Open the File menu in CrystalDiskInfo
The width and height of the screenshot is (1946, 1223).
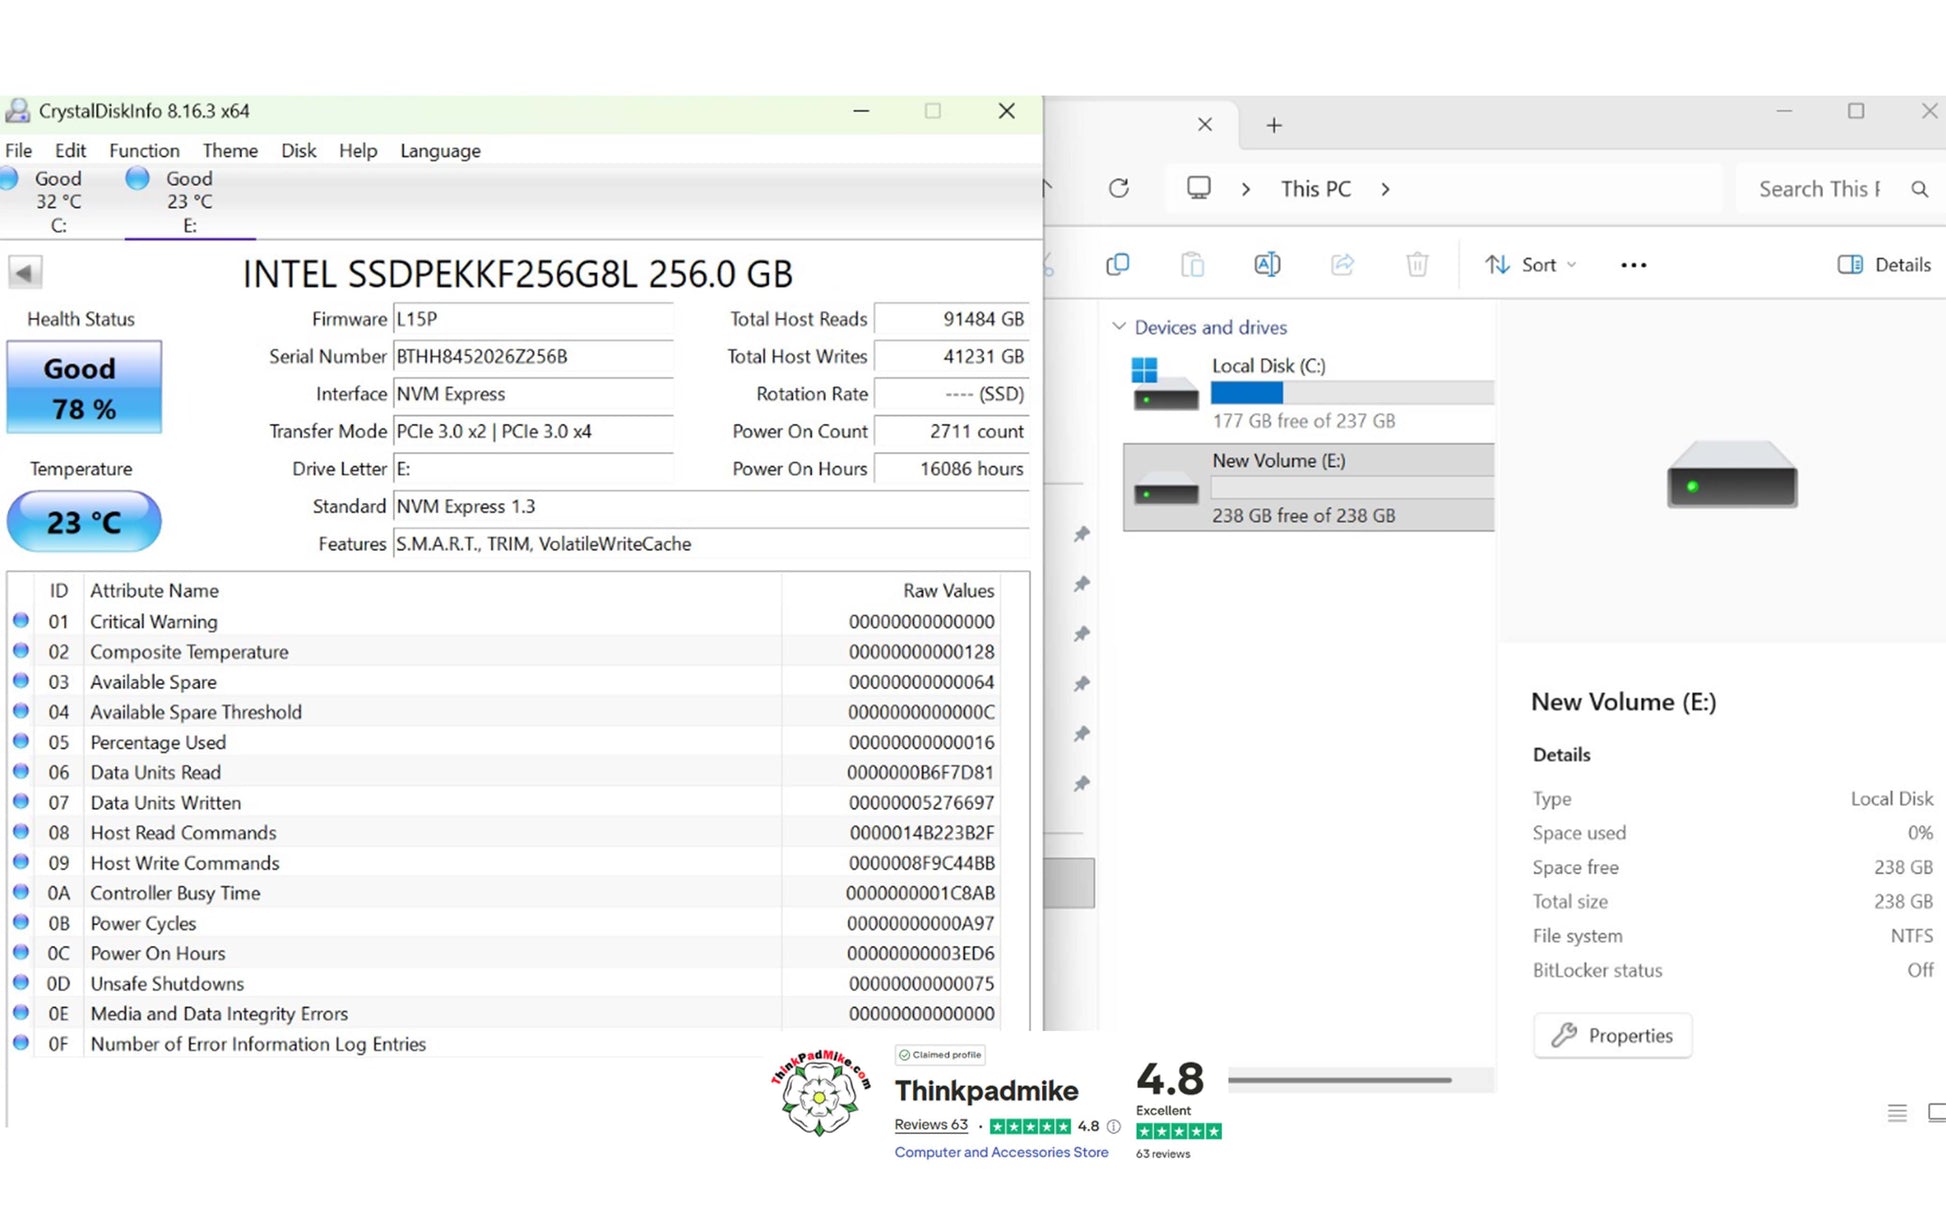coord(18,150)
